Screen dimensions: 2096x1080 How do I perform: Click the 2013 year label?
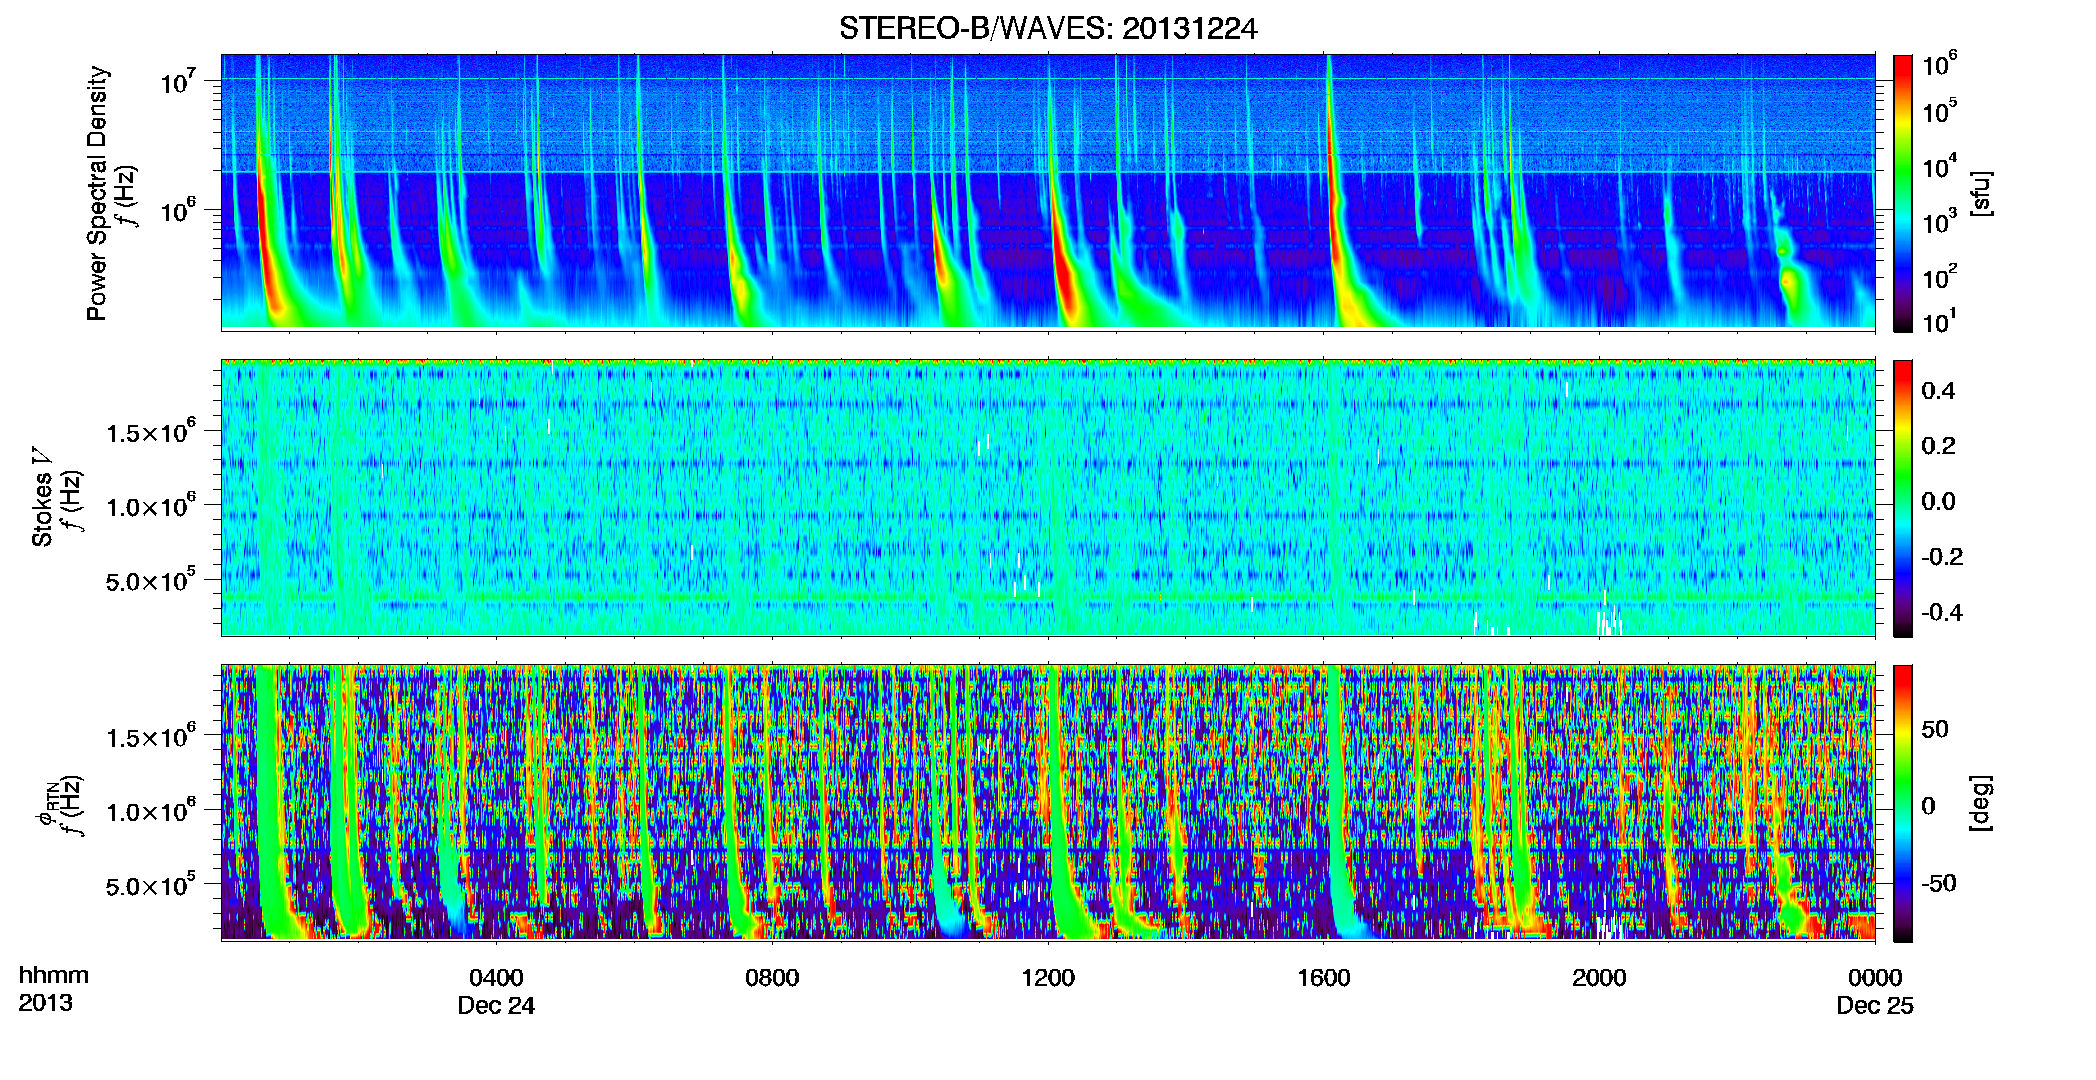tap(45, 1003)
